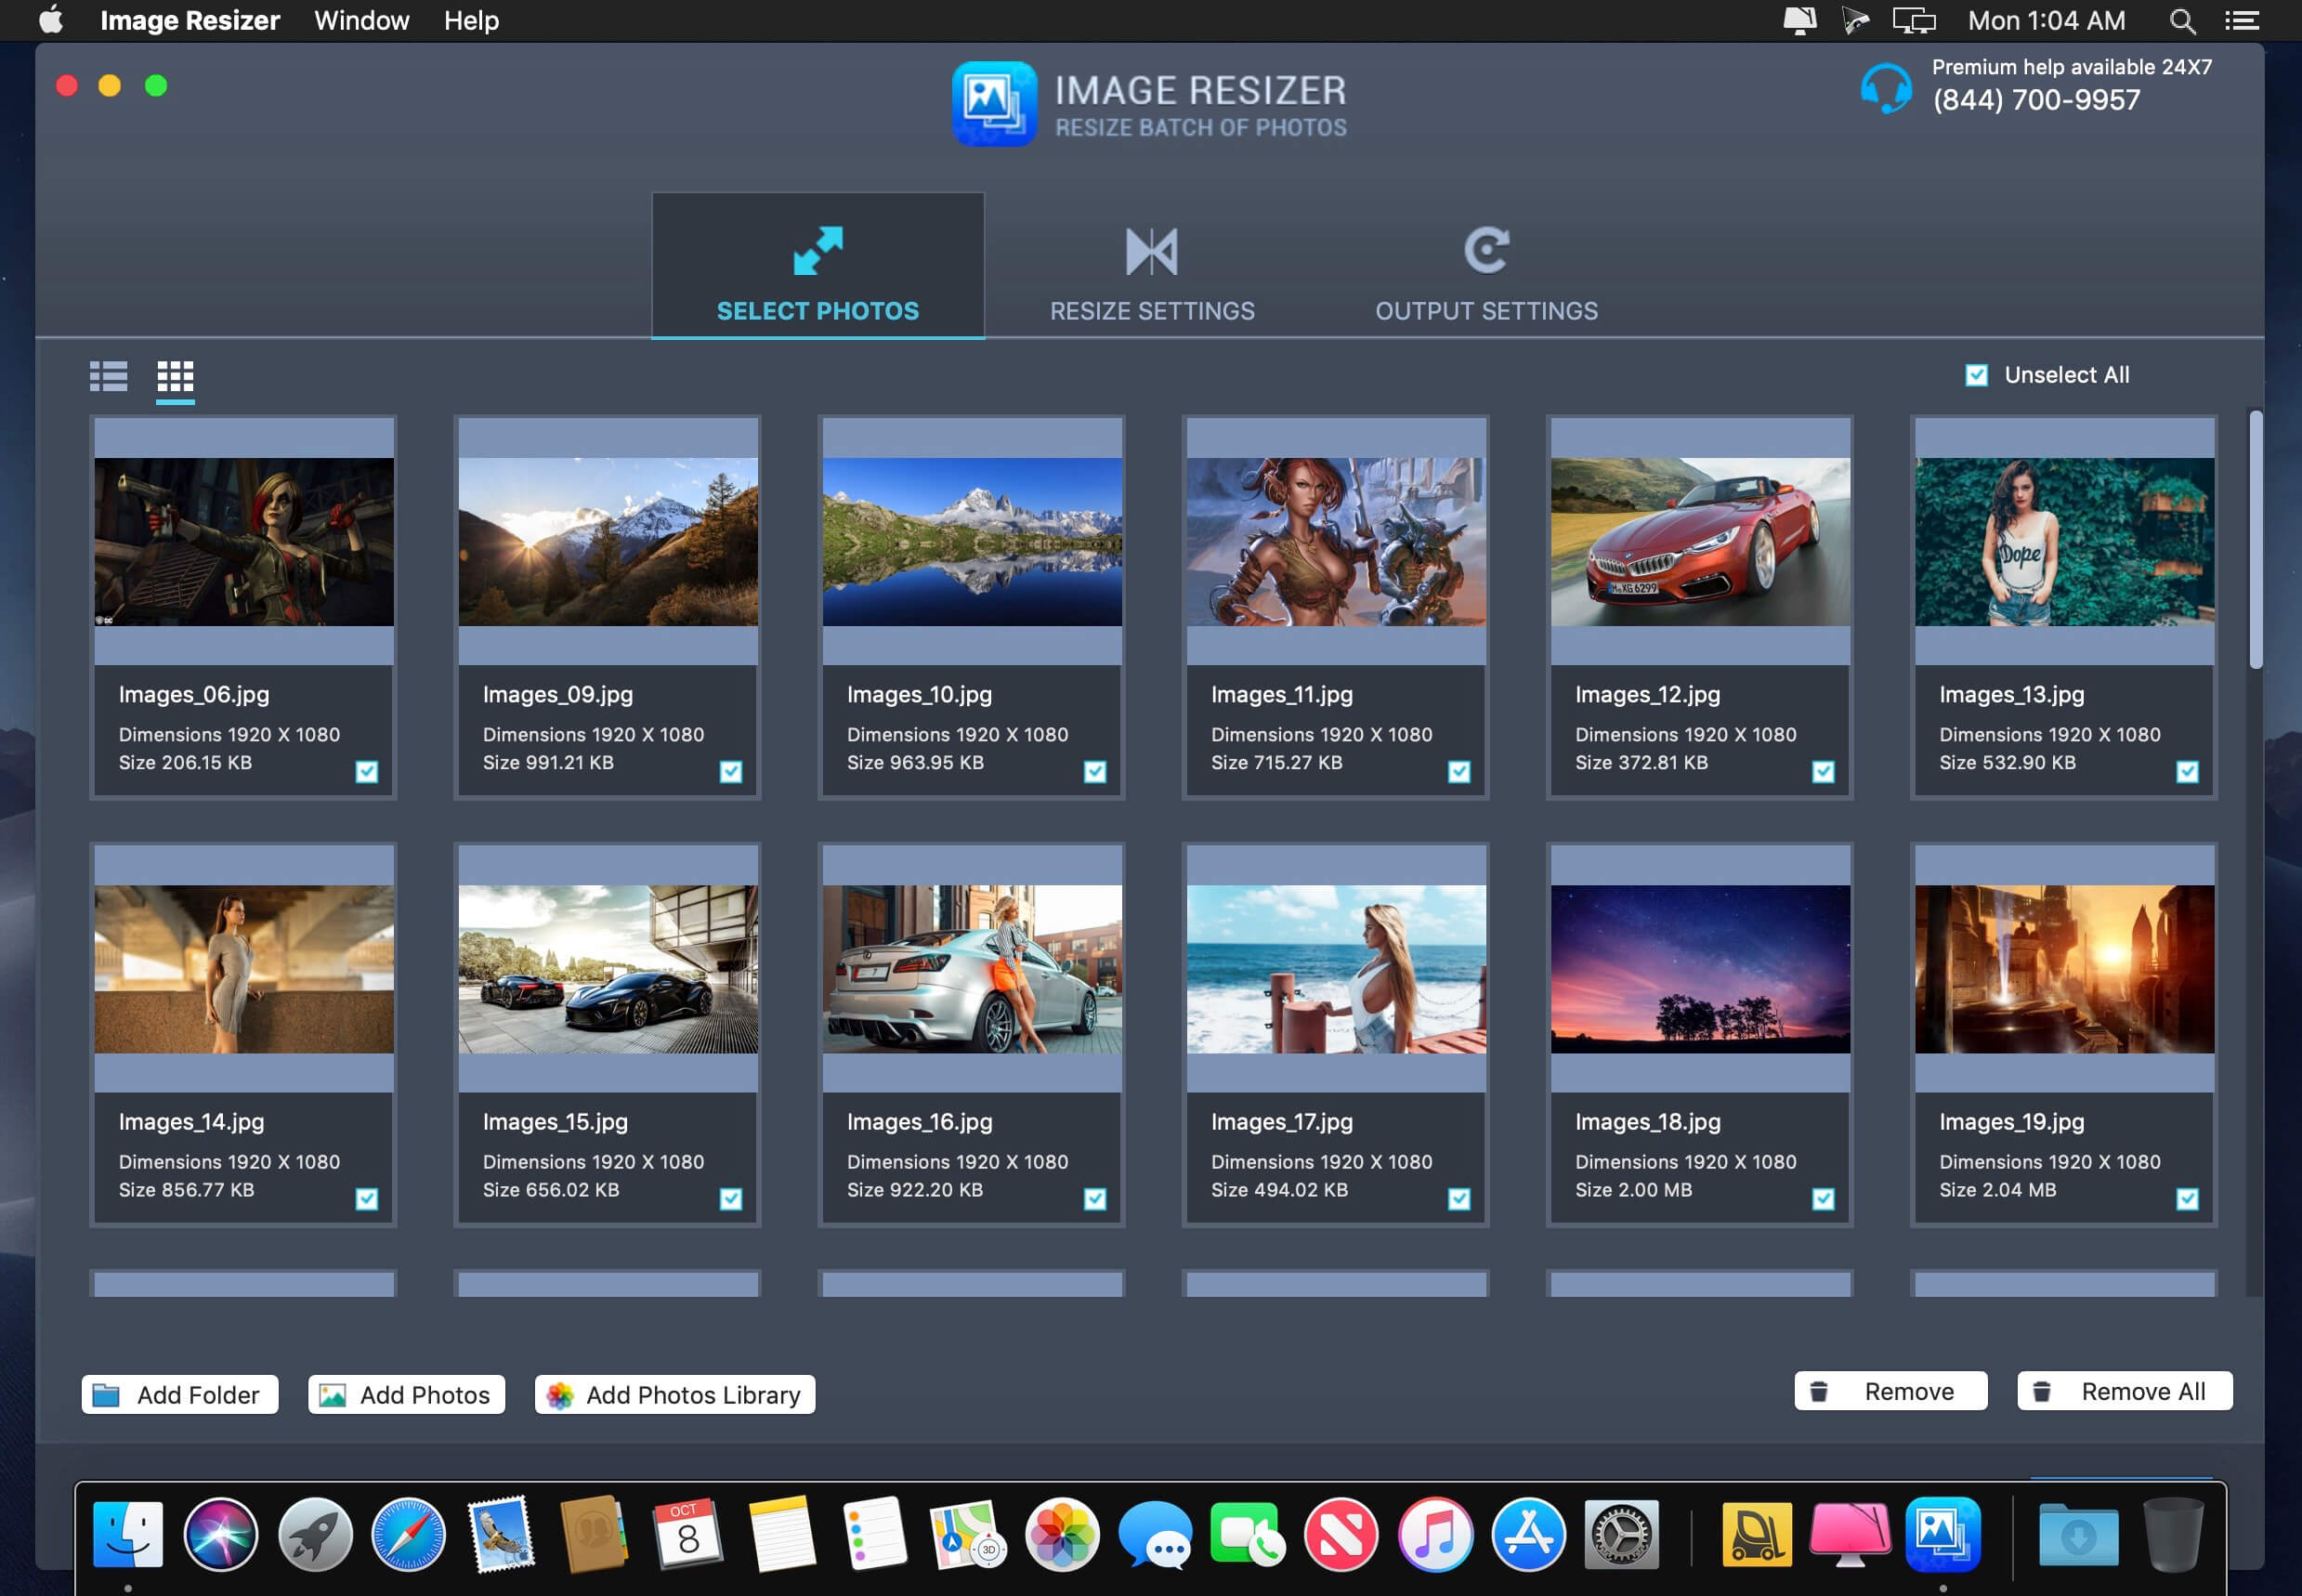Click the Remove All button

(2125, 1391)
